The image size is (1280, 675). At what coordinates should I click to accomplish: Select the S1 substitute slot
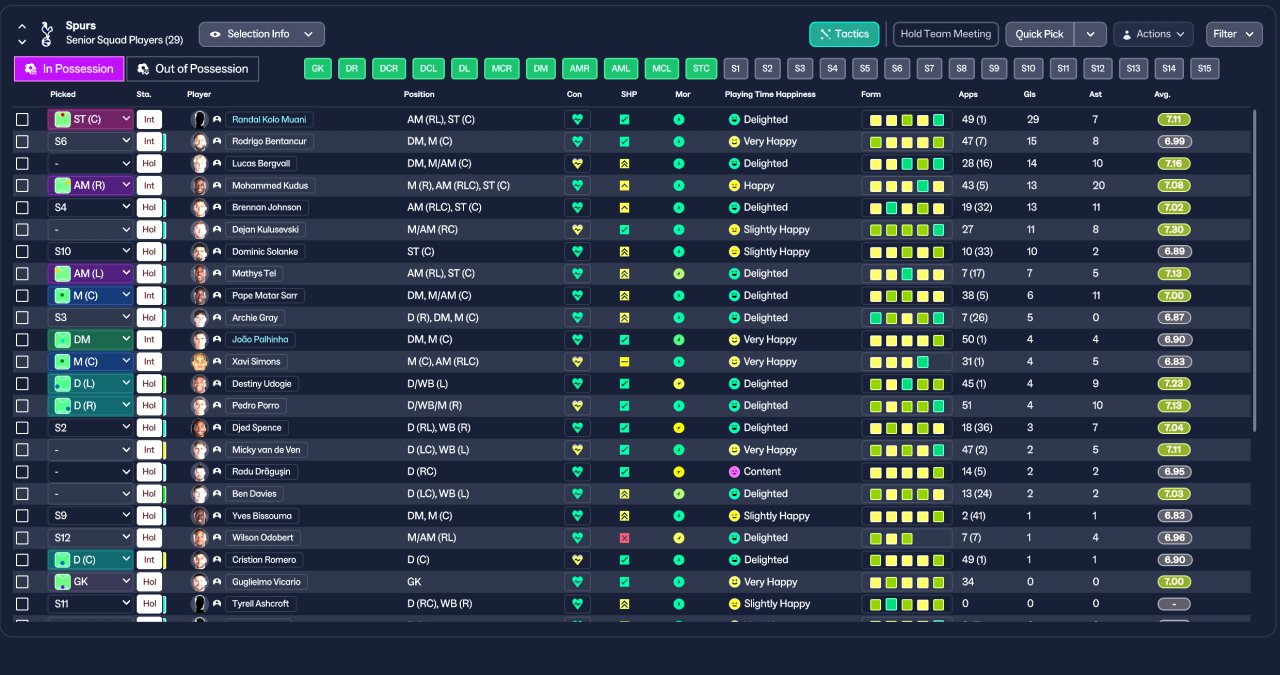coord(735,69)
